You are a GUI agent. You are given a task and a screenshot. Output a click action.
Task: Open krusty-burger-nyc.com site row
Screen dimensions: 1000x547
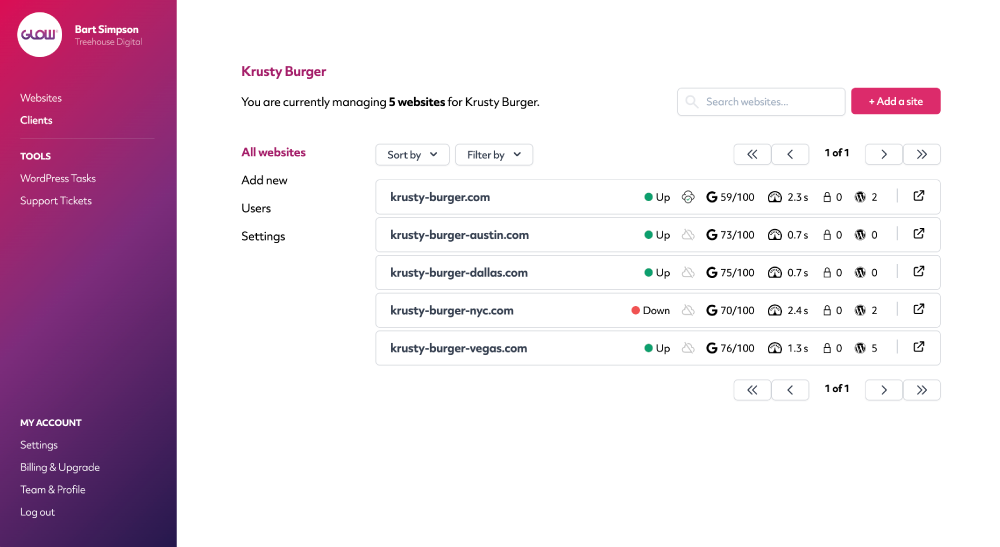658,310
